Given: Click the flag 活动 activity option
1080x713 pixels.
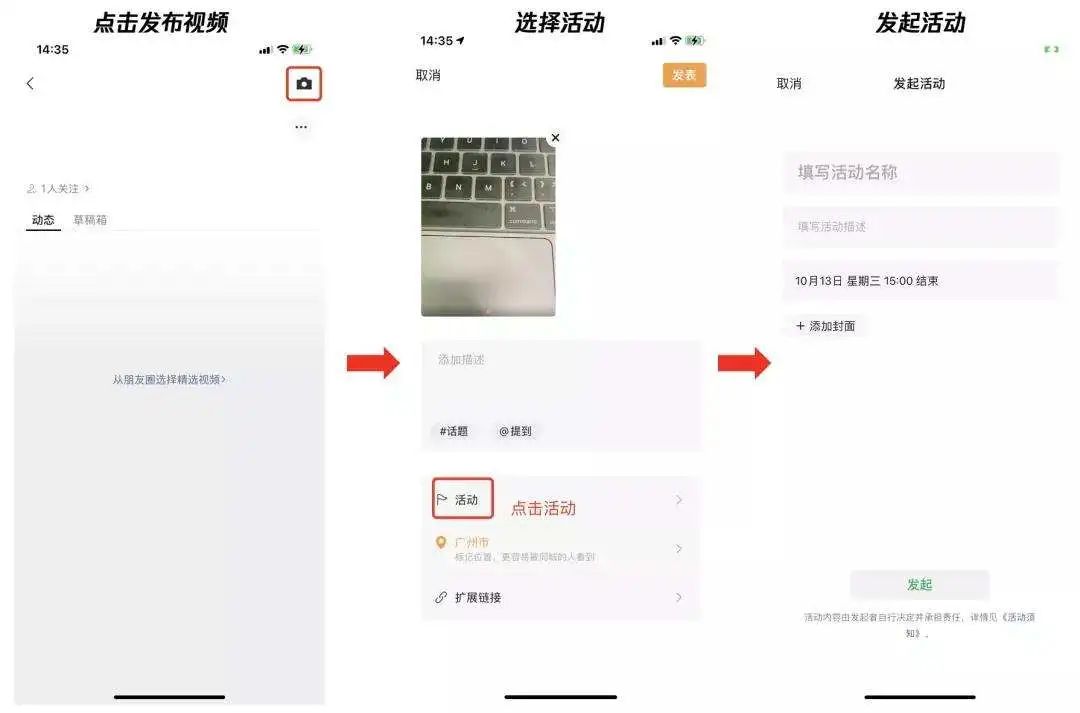Looking at the screenshot, I should [x=462, y=499].
